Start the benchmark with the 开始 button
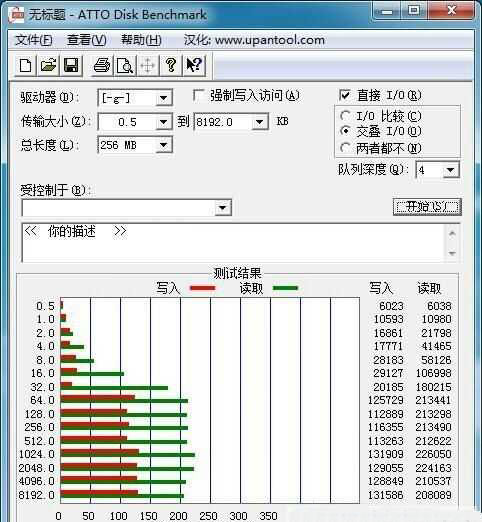The width and height of the screenshot is (482, 522). point(427,207)
